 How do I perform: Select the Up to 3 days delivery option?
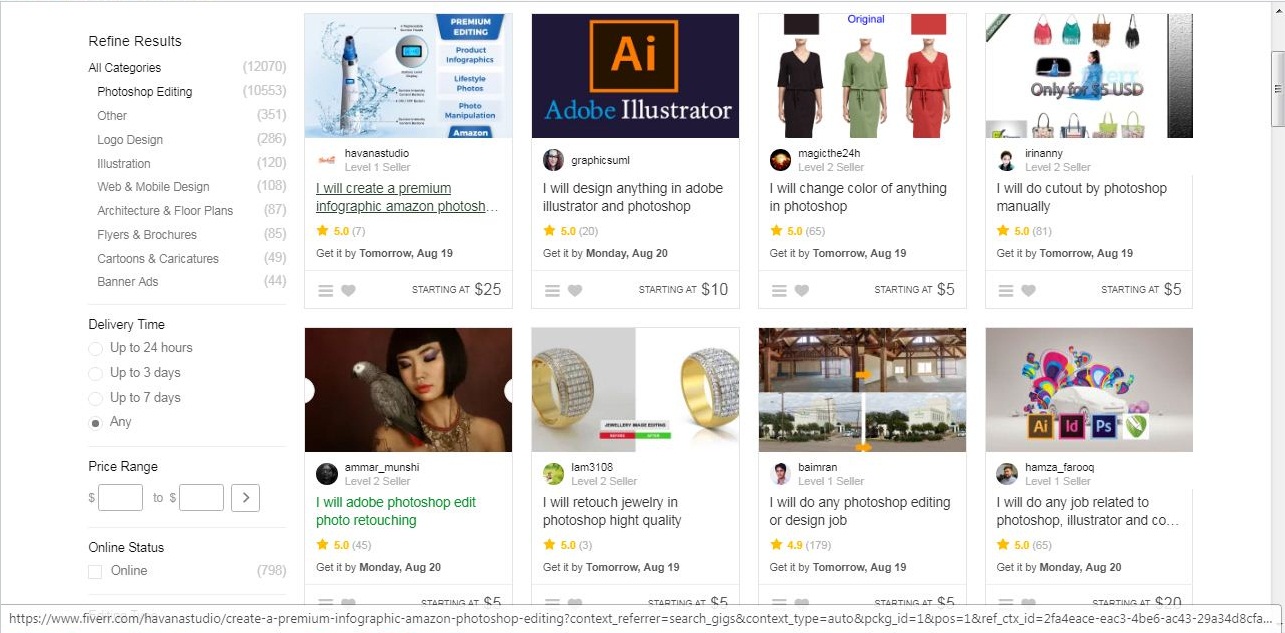click(x=95, y=373)
